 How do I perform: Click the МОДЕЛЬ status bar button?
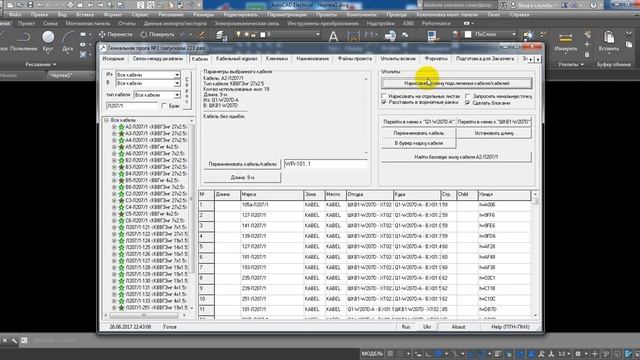pos(372,353)
